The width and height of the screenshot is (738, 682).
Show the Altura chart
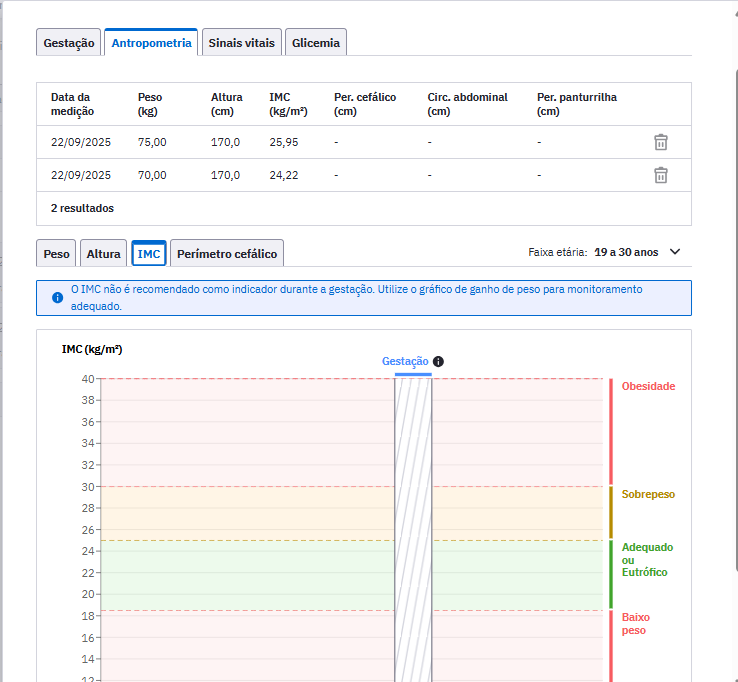coord(103,254)
